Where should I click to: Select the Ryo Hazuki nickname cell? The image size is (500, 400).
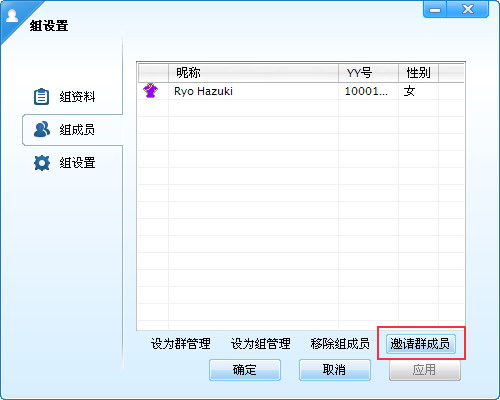253,91
